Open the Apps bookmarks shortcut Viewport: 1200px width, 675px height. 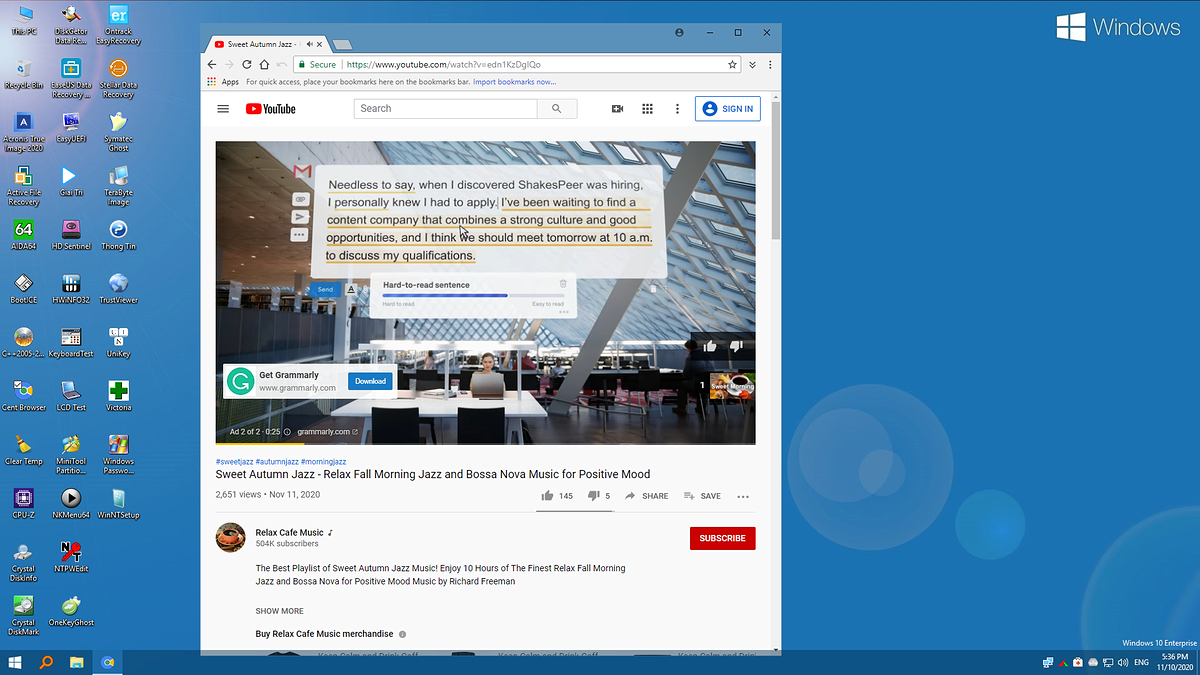tap(223, 82)
